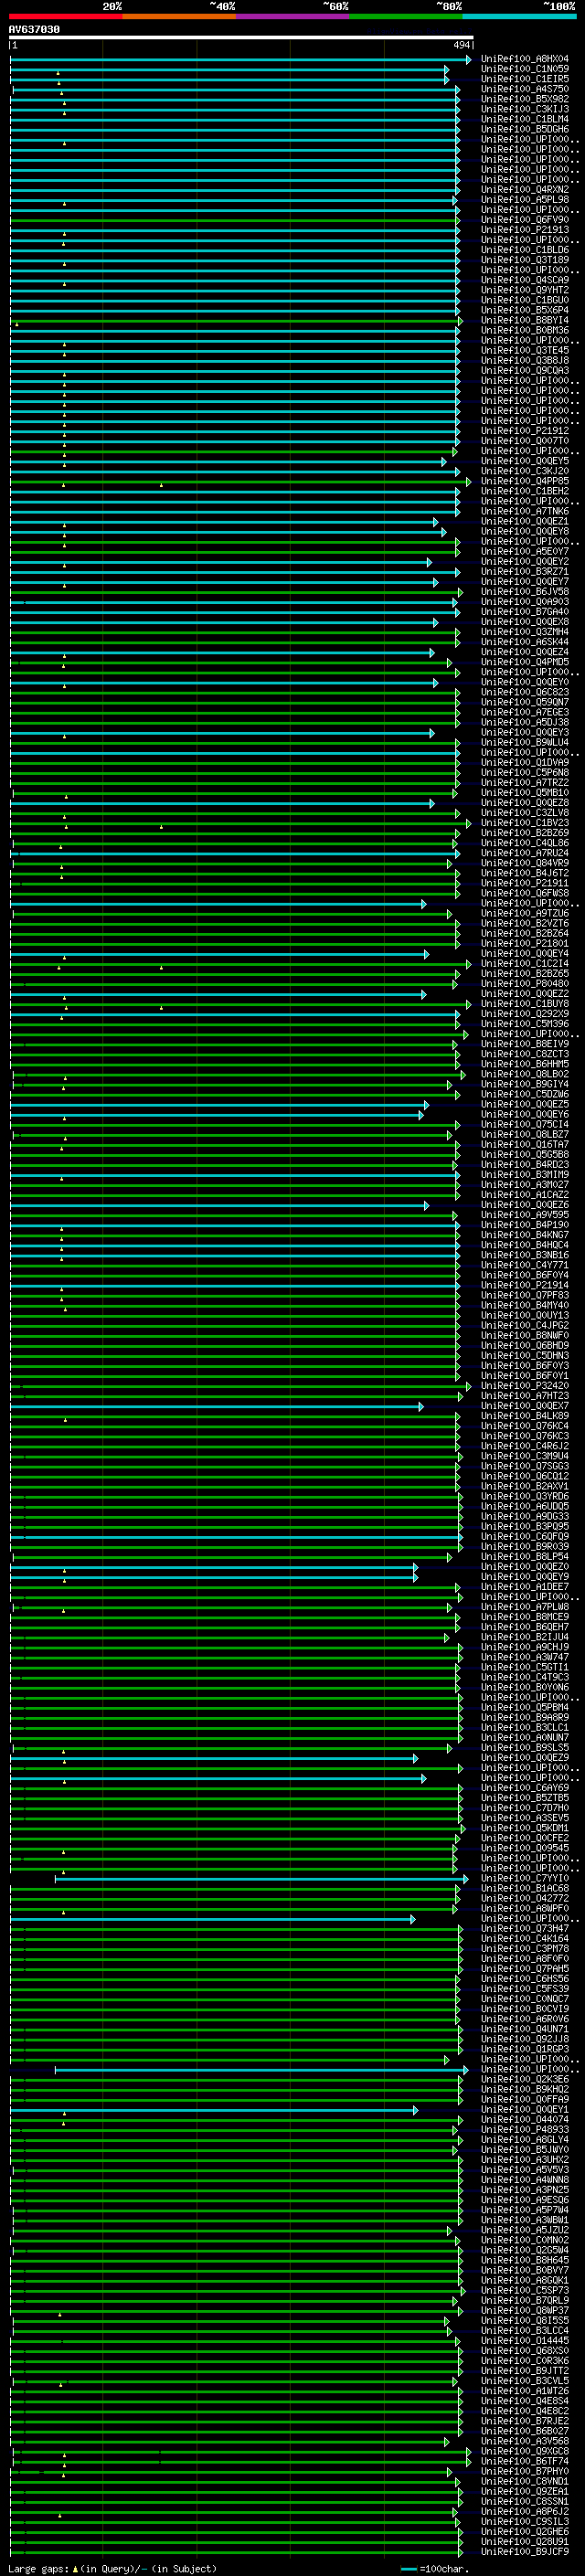
Task: Click the white query sequence ruler bar
Action: click(x=241, y=38)
